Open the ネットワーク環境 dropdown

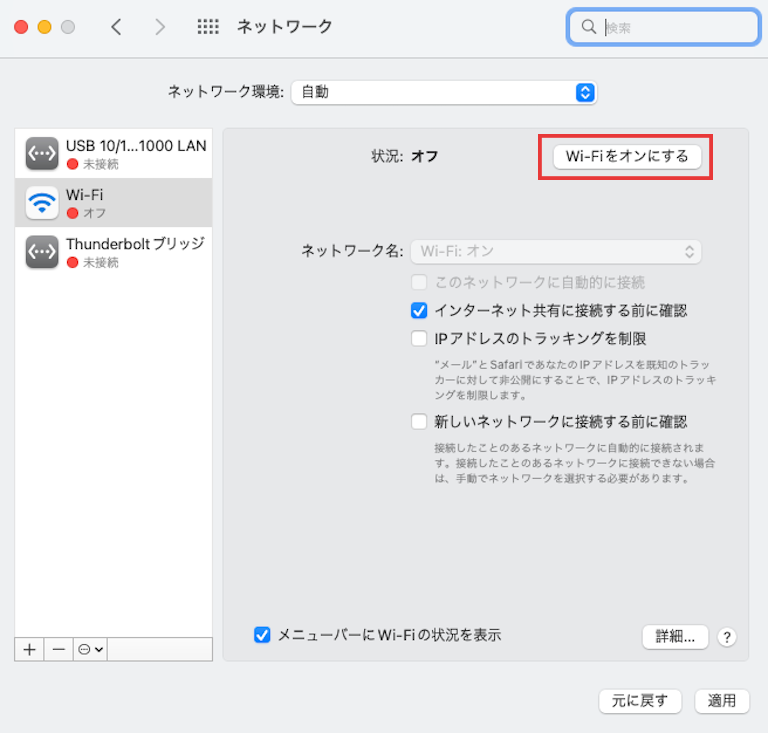[x=444, y=92]
